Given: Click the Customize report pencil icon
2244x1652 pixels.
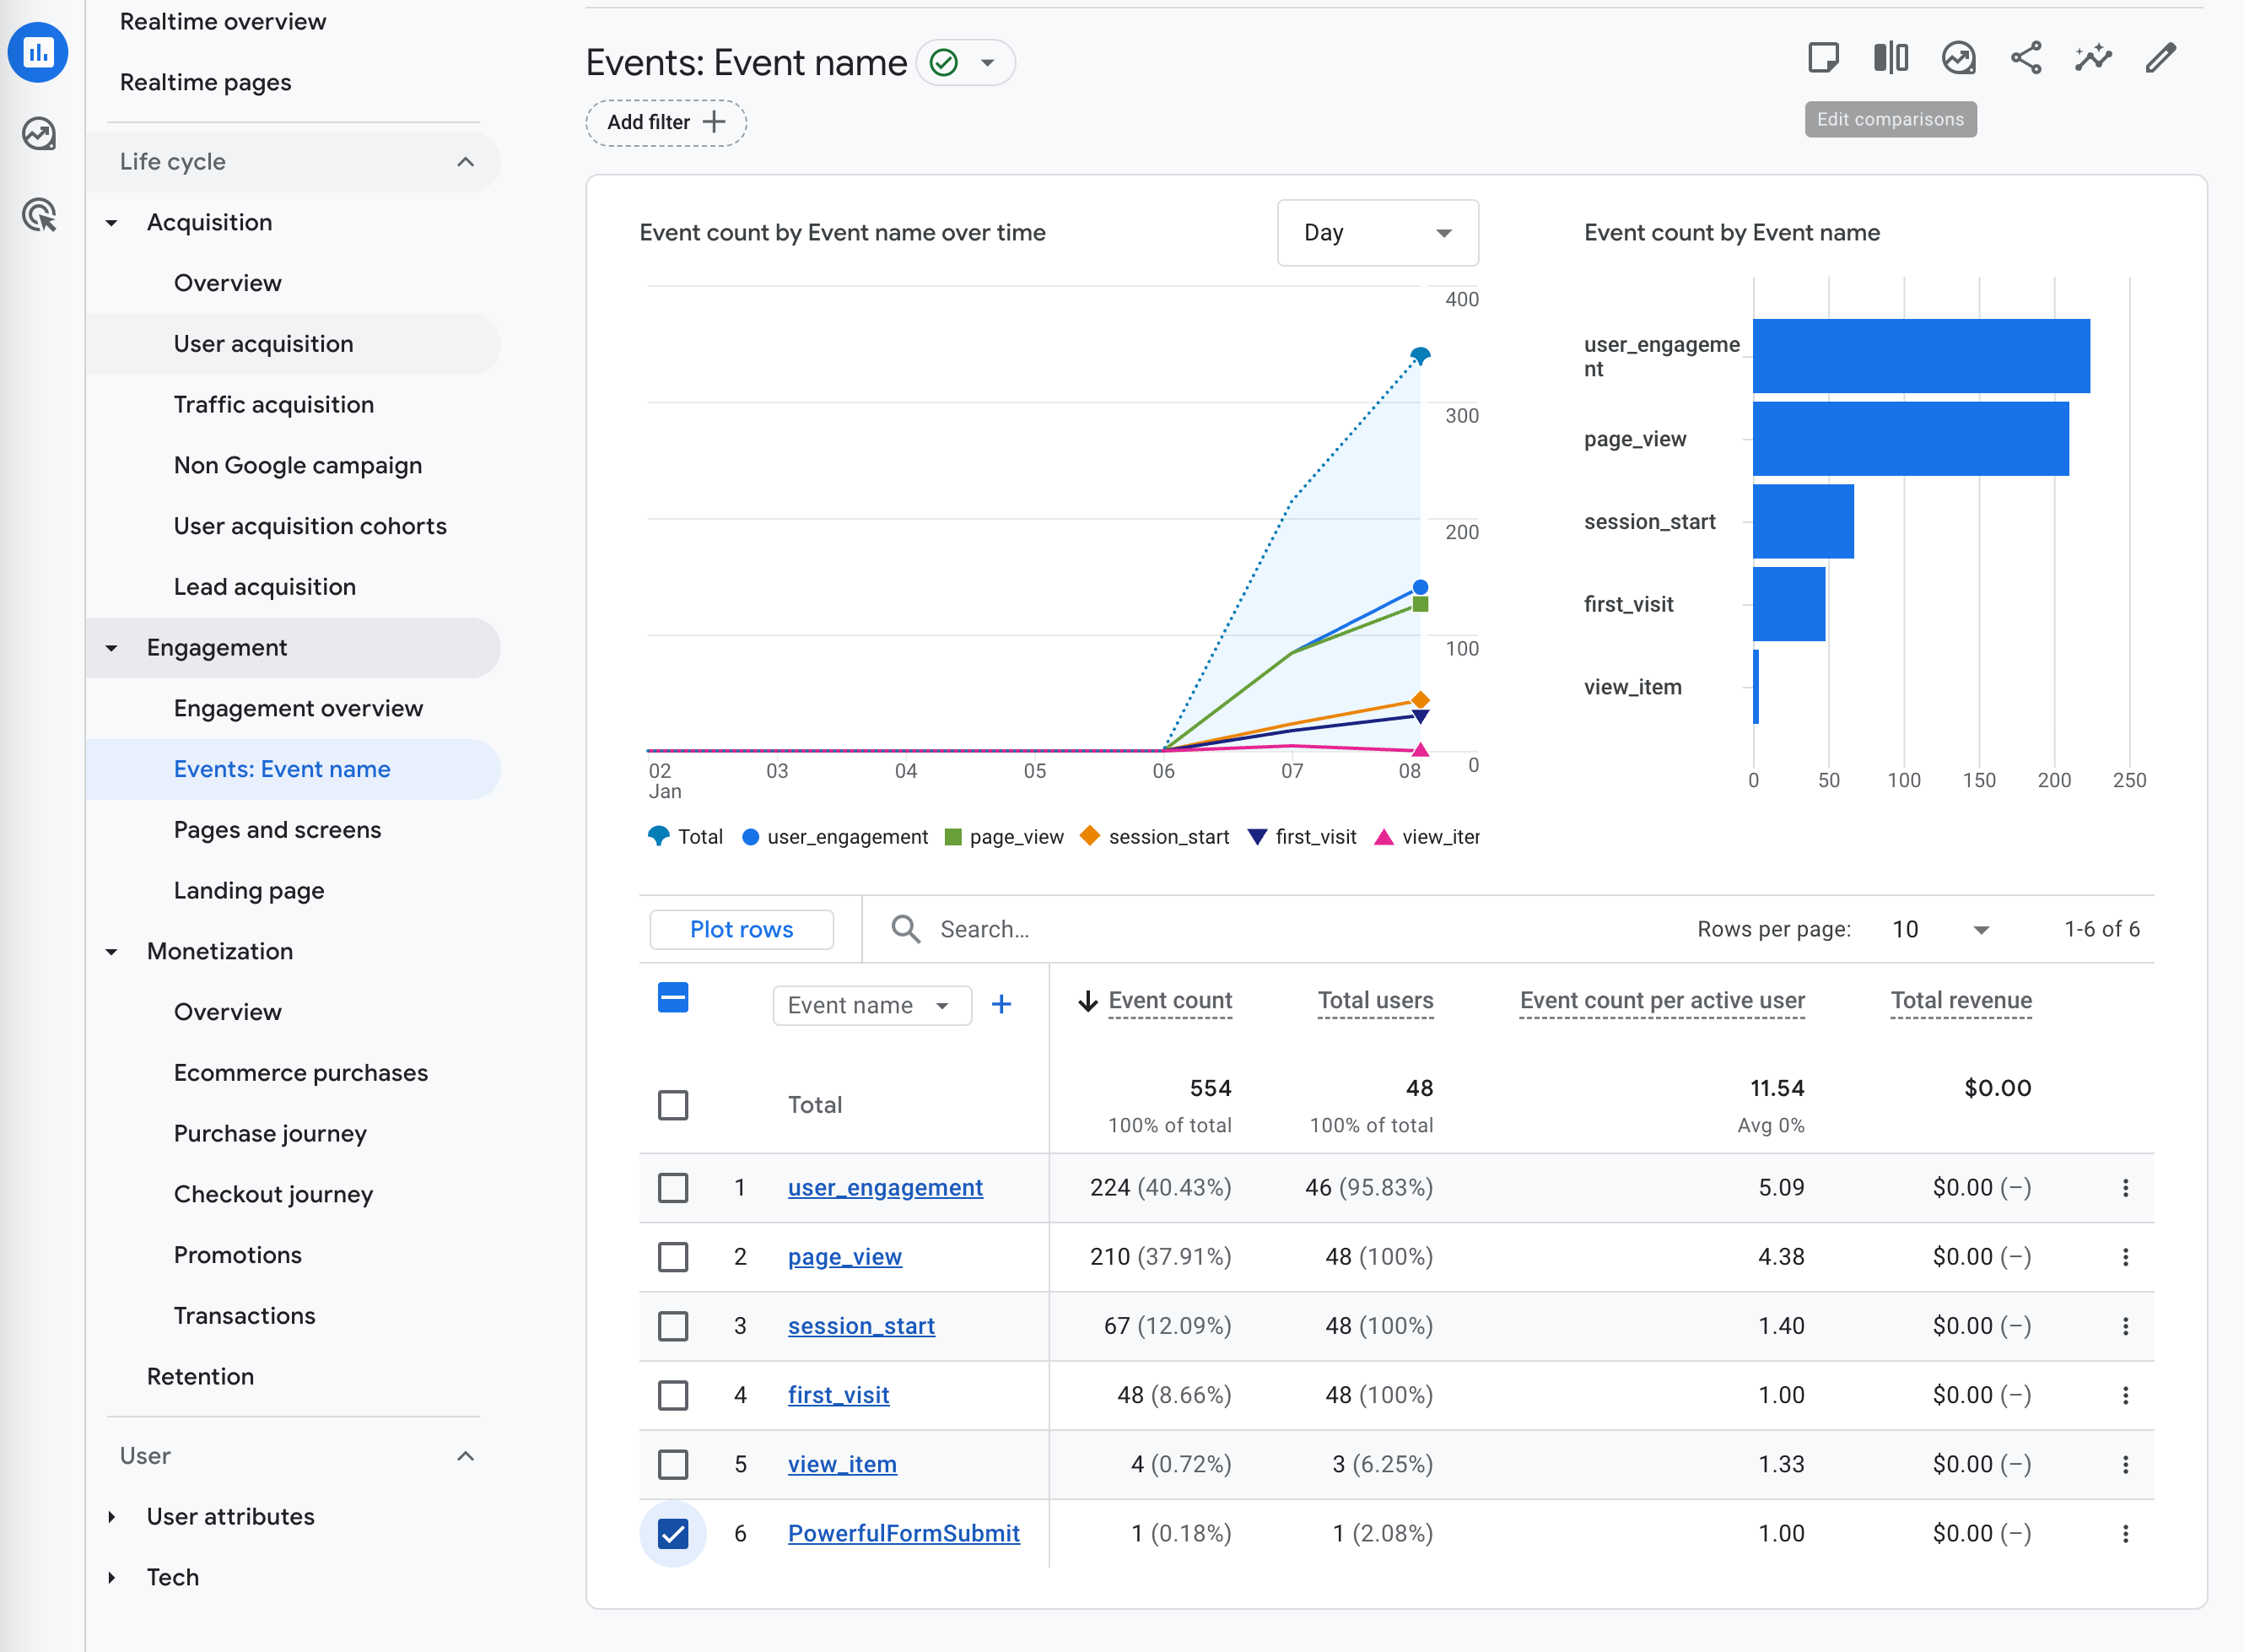Looking at the screenshot, I should point(2160,58).
